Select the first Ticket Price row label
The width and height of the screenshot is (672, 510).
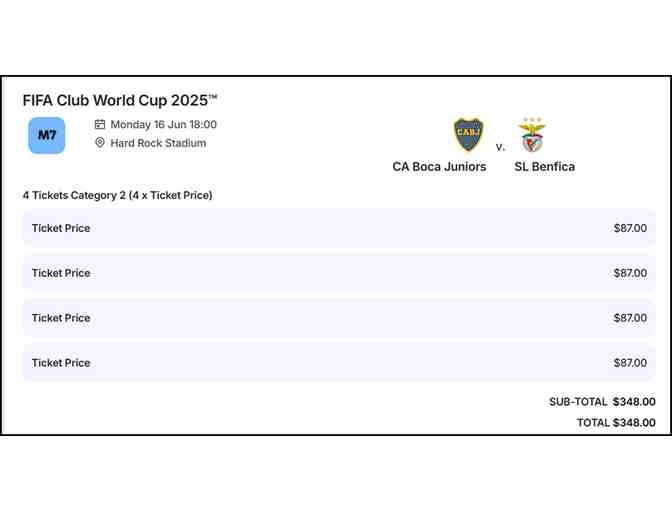click(x=61, y=228)
